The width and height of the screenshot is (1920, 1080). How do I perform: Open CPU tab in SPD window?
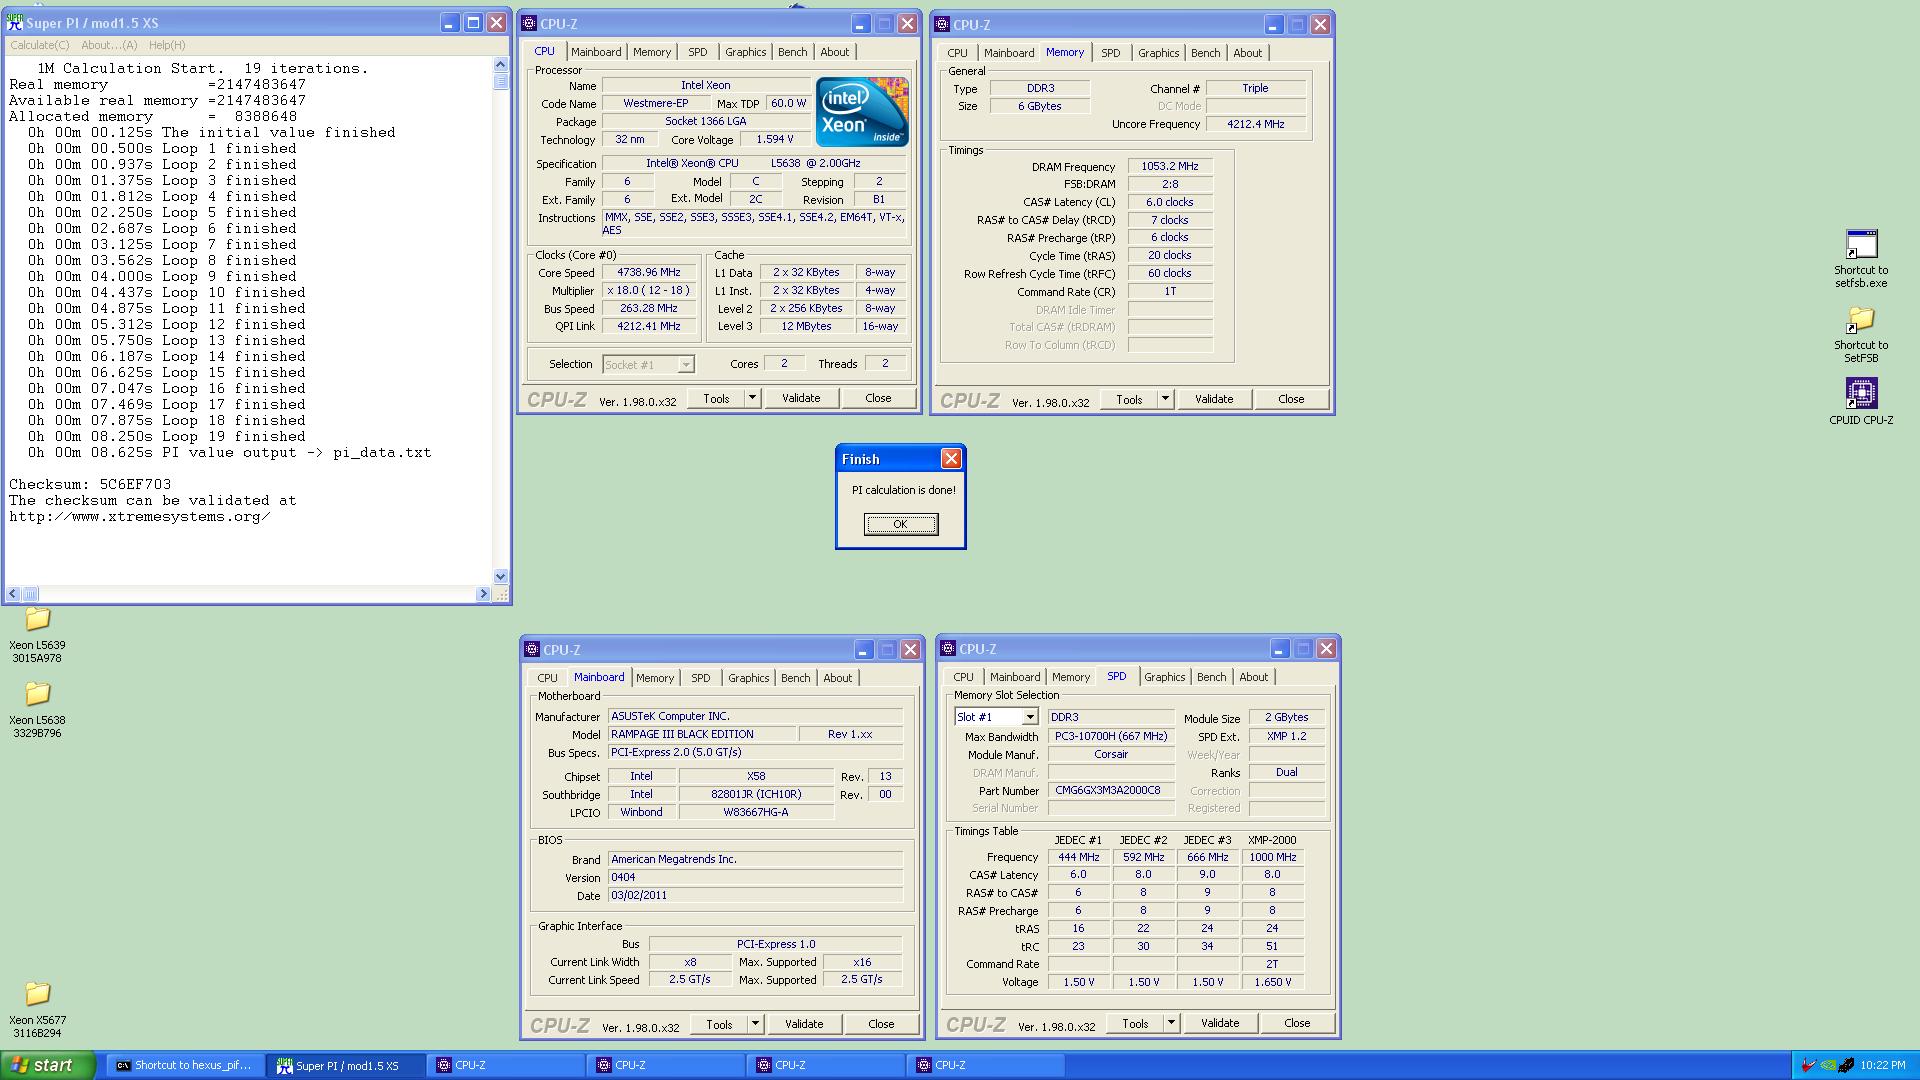pos(963,677)
